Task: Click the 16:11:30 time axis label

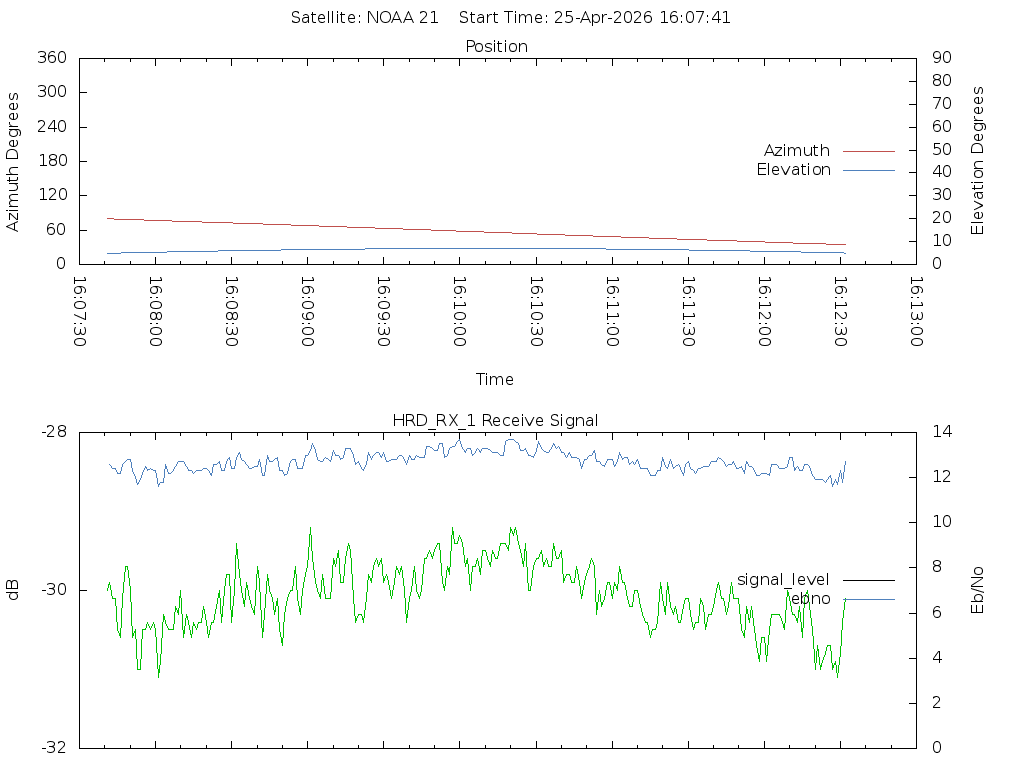Action: click(687, 311)
